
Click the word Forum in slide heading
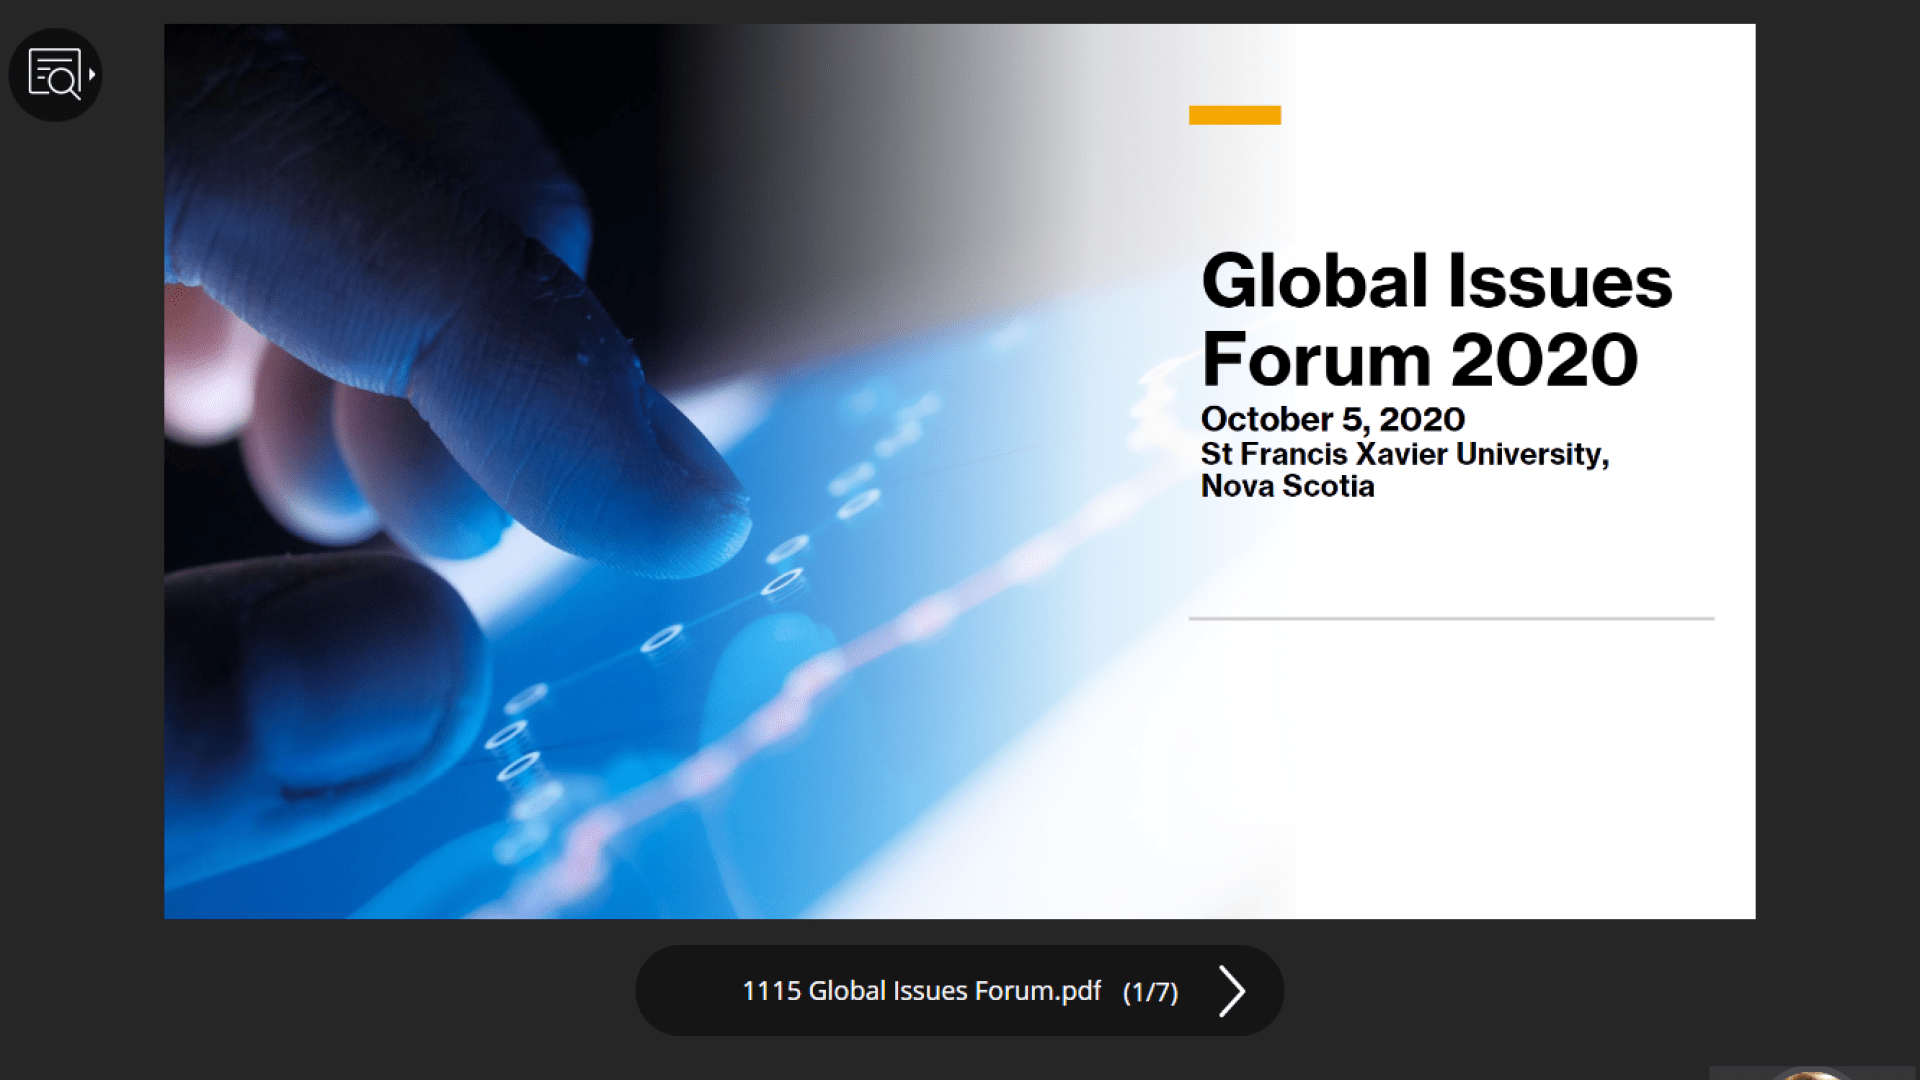[x=1317, y=360]
